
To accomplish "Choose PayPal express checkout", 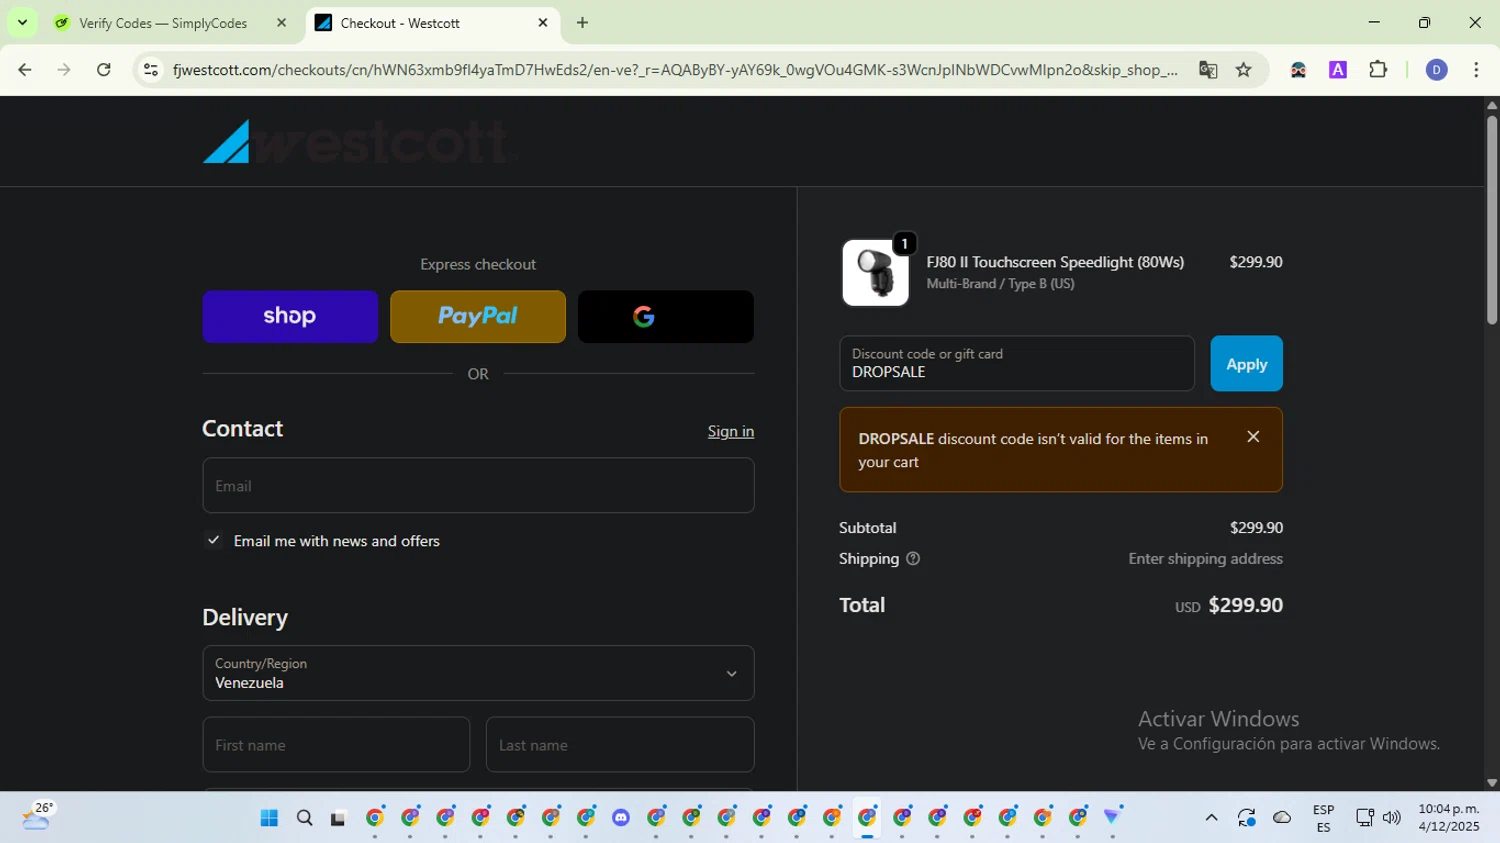I will coord(478,316).
